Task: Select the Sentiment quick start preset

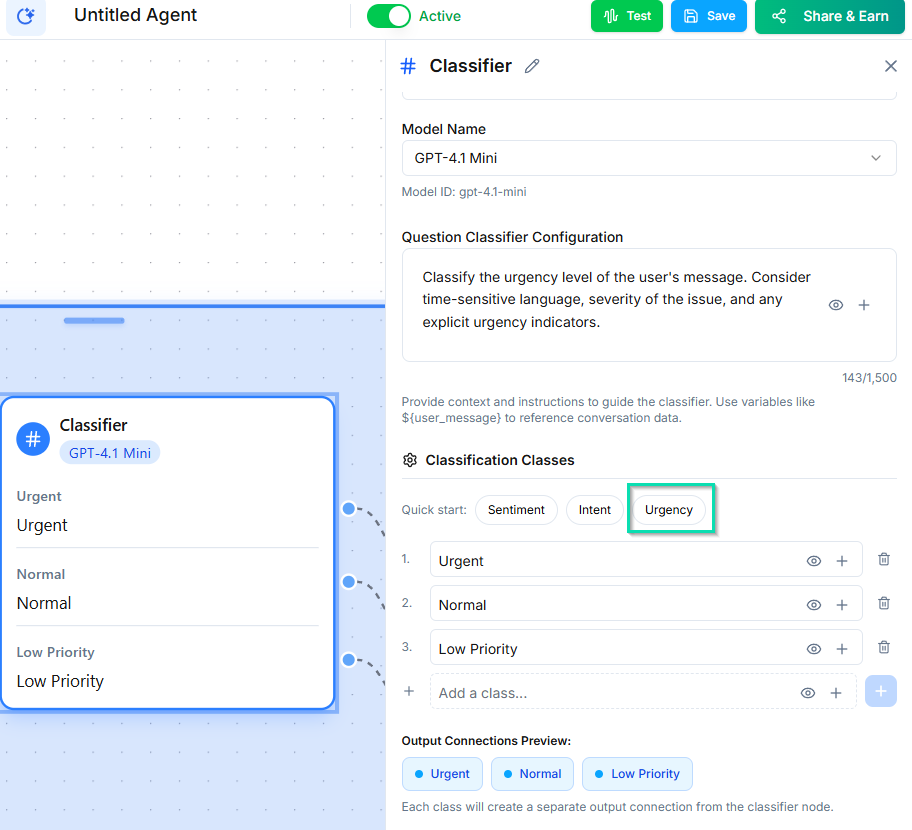Action: coord(516,510)
